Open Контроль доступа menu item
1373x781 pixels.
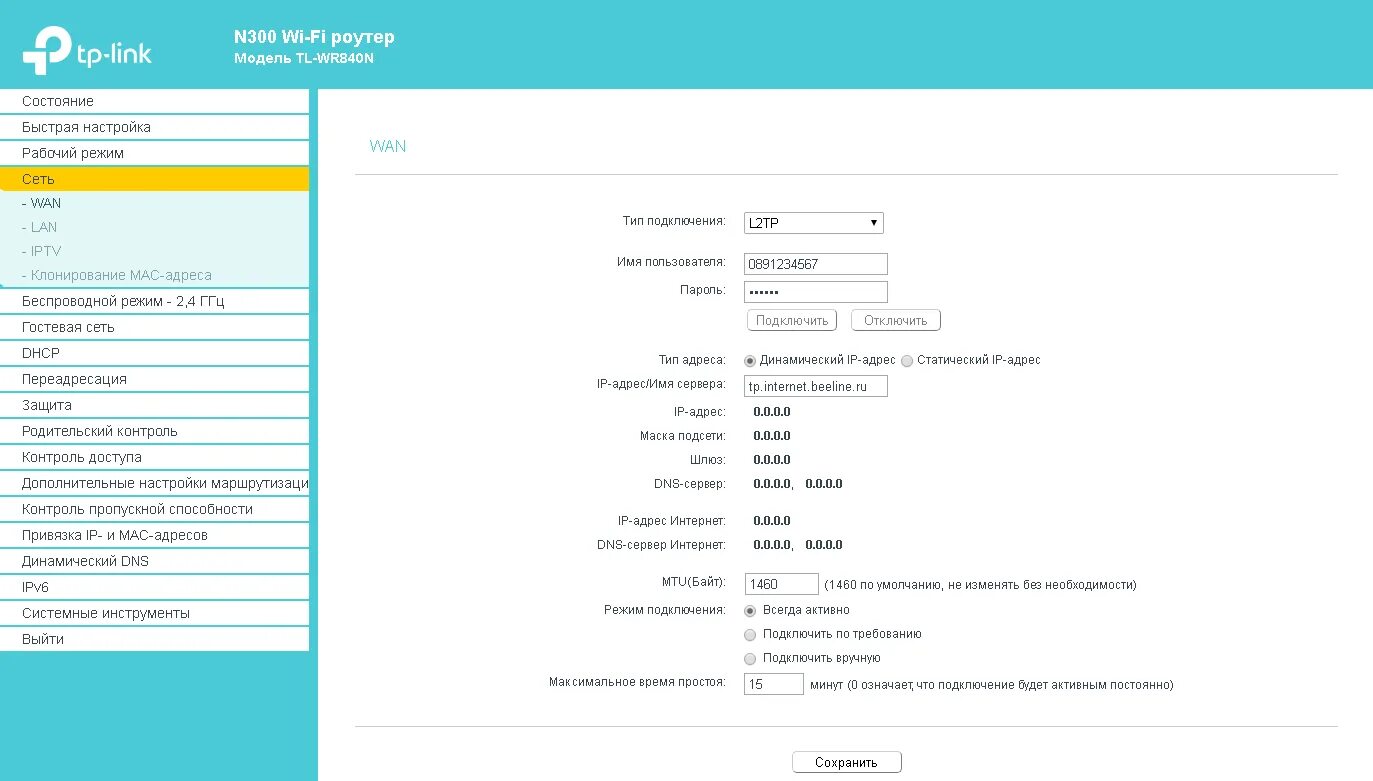[154, 457]
